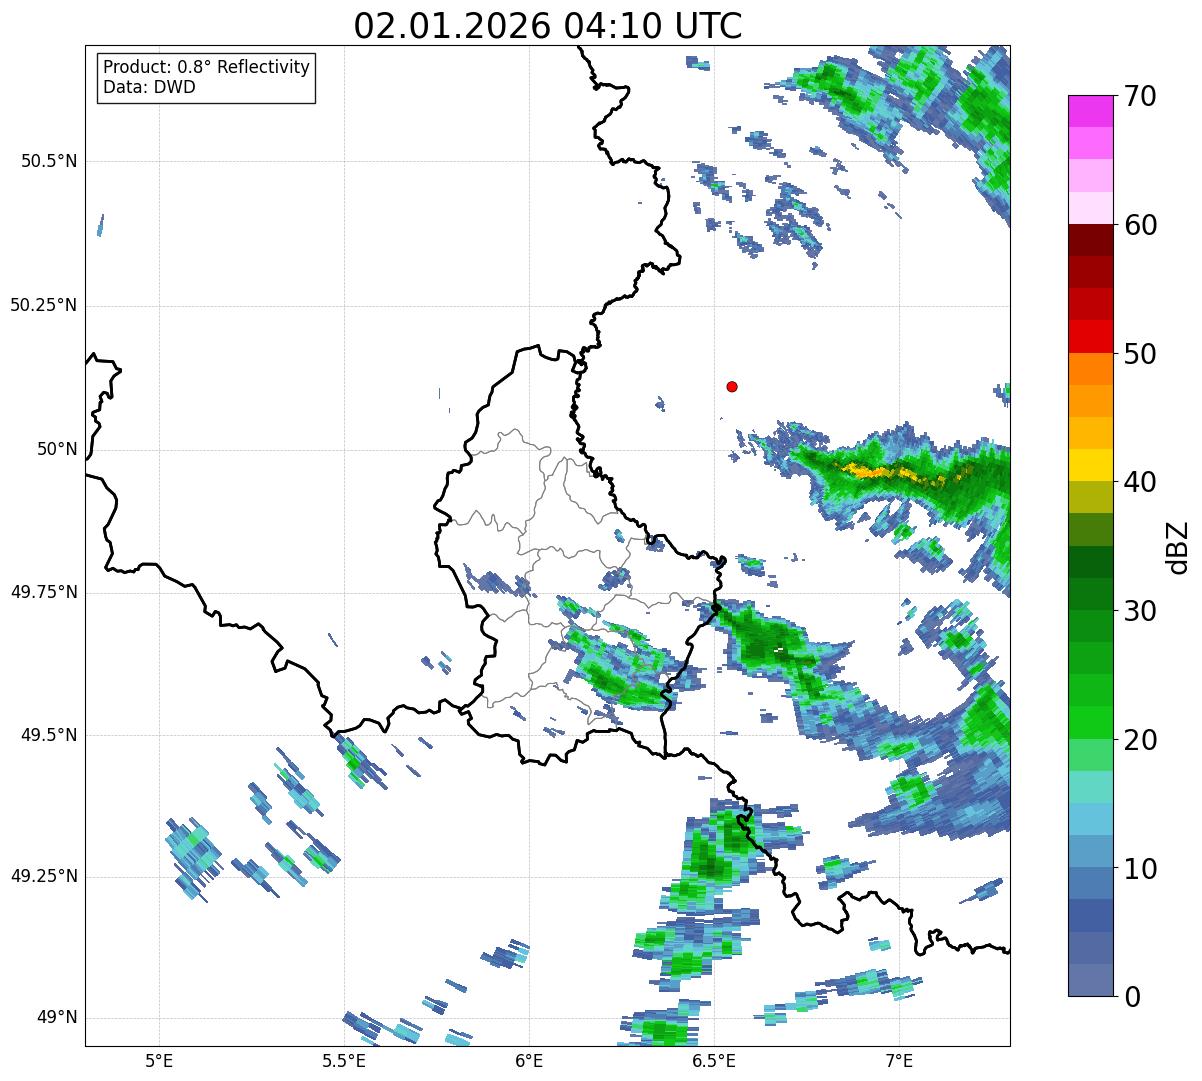Click the 'Data: DWD' text

[x=149, y=87]
